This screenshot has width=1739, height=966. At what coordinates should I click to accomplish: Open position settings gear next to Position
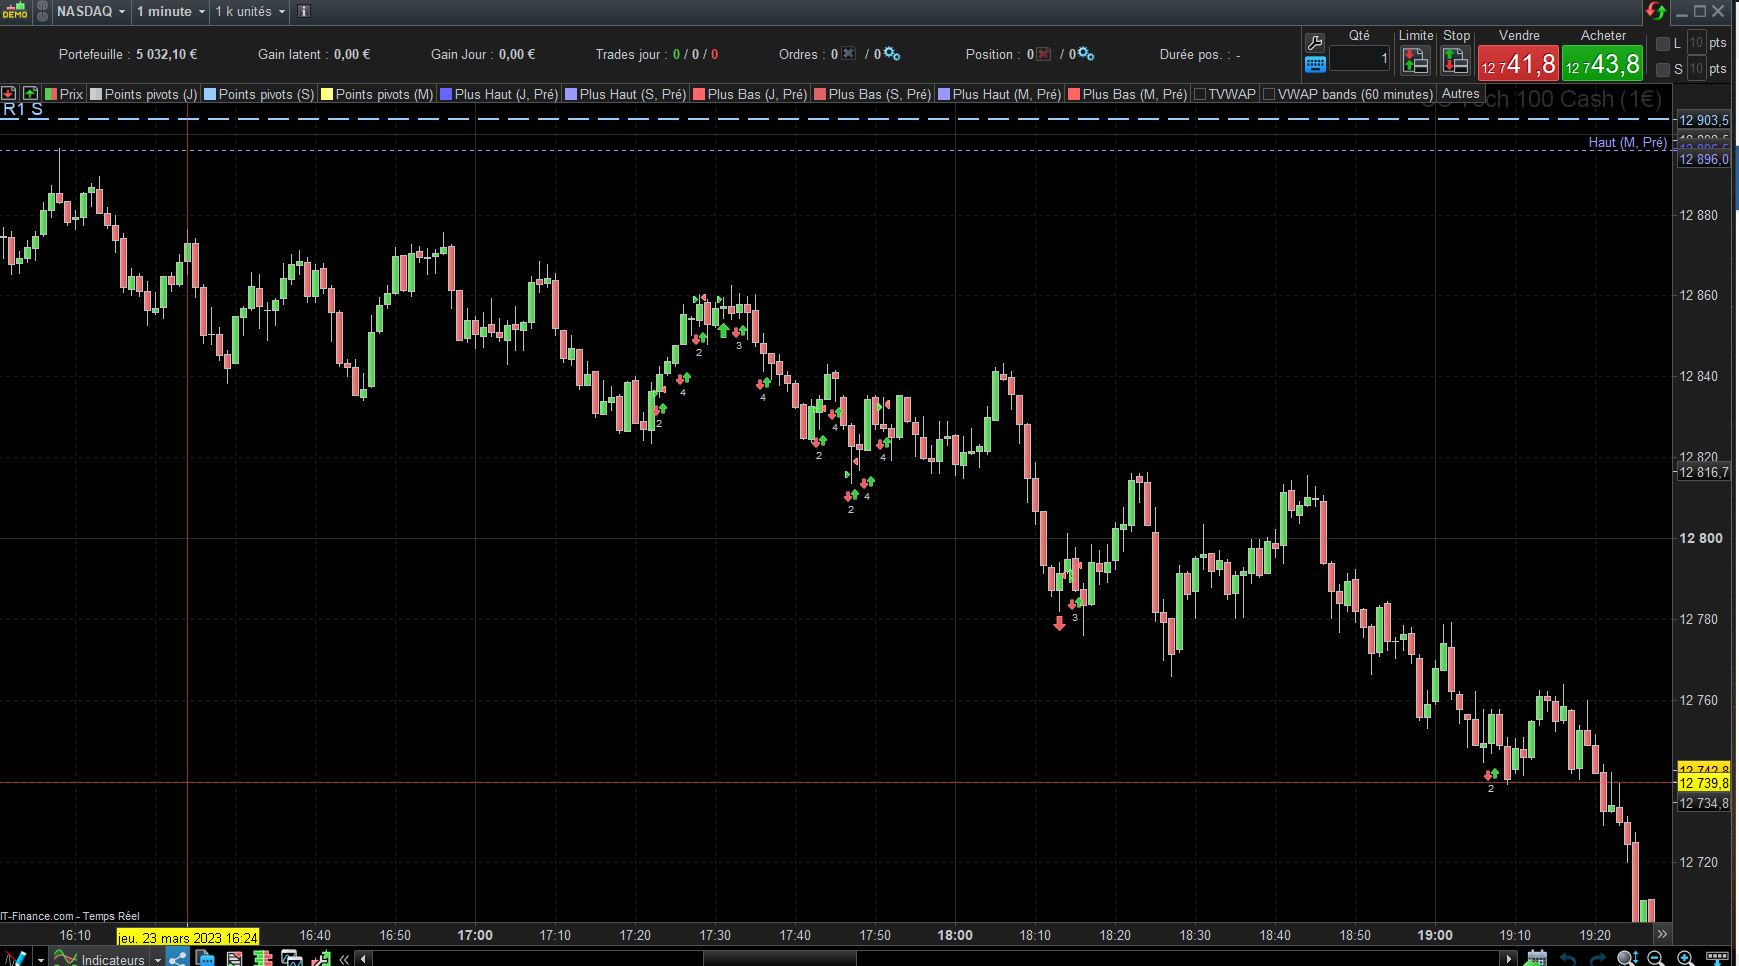point(1086,54)
